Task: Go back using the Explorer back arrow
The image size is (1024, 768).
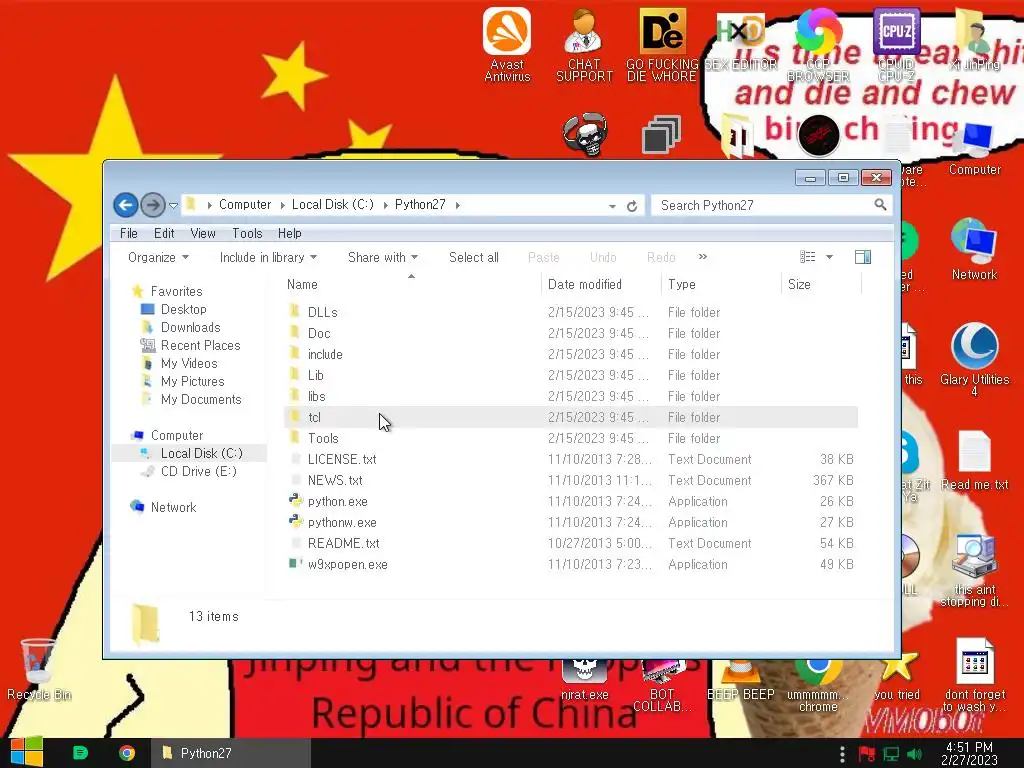Action: point(125,205)
